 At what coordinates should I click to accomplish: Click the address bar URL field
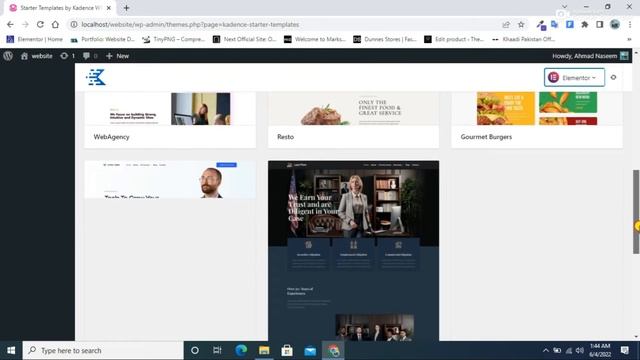(286, 24)
